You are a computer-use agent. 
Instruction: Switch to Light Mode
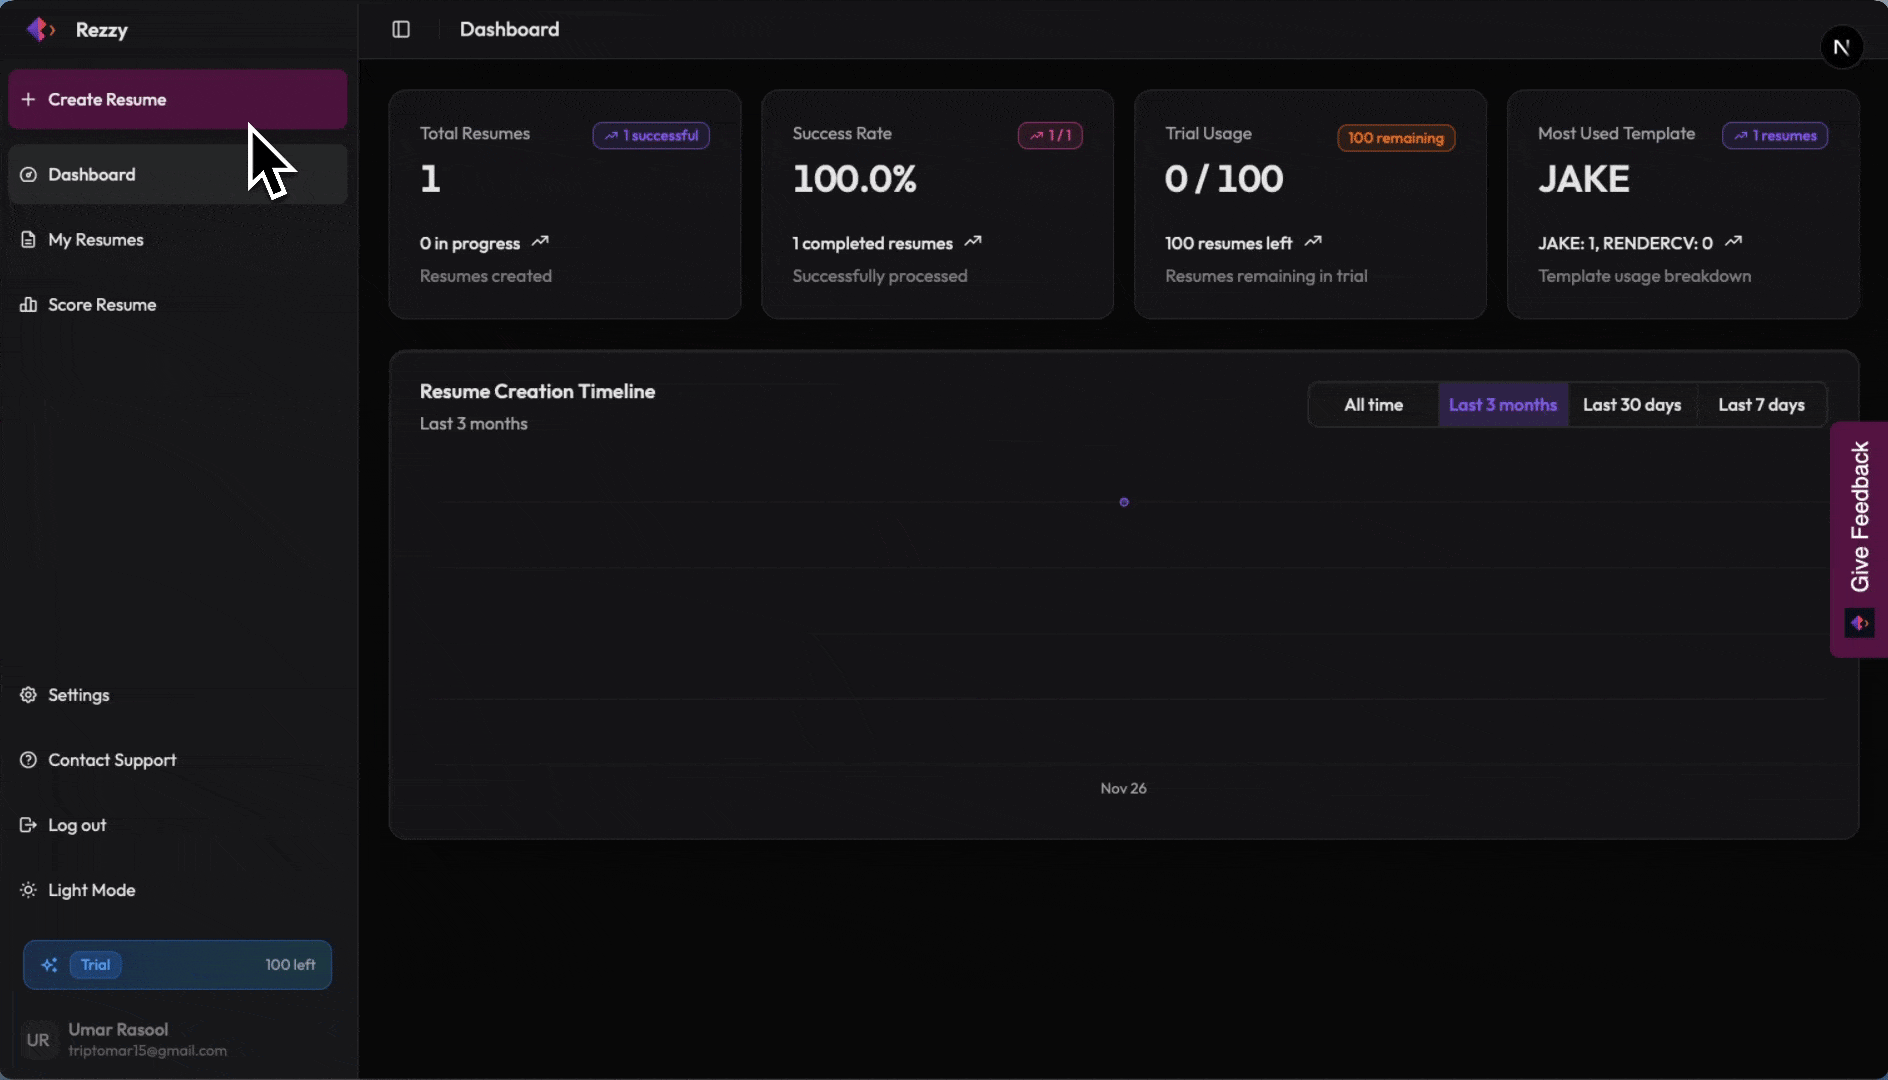click(x=91, y=890)
